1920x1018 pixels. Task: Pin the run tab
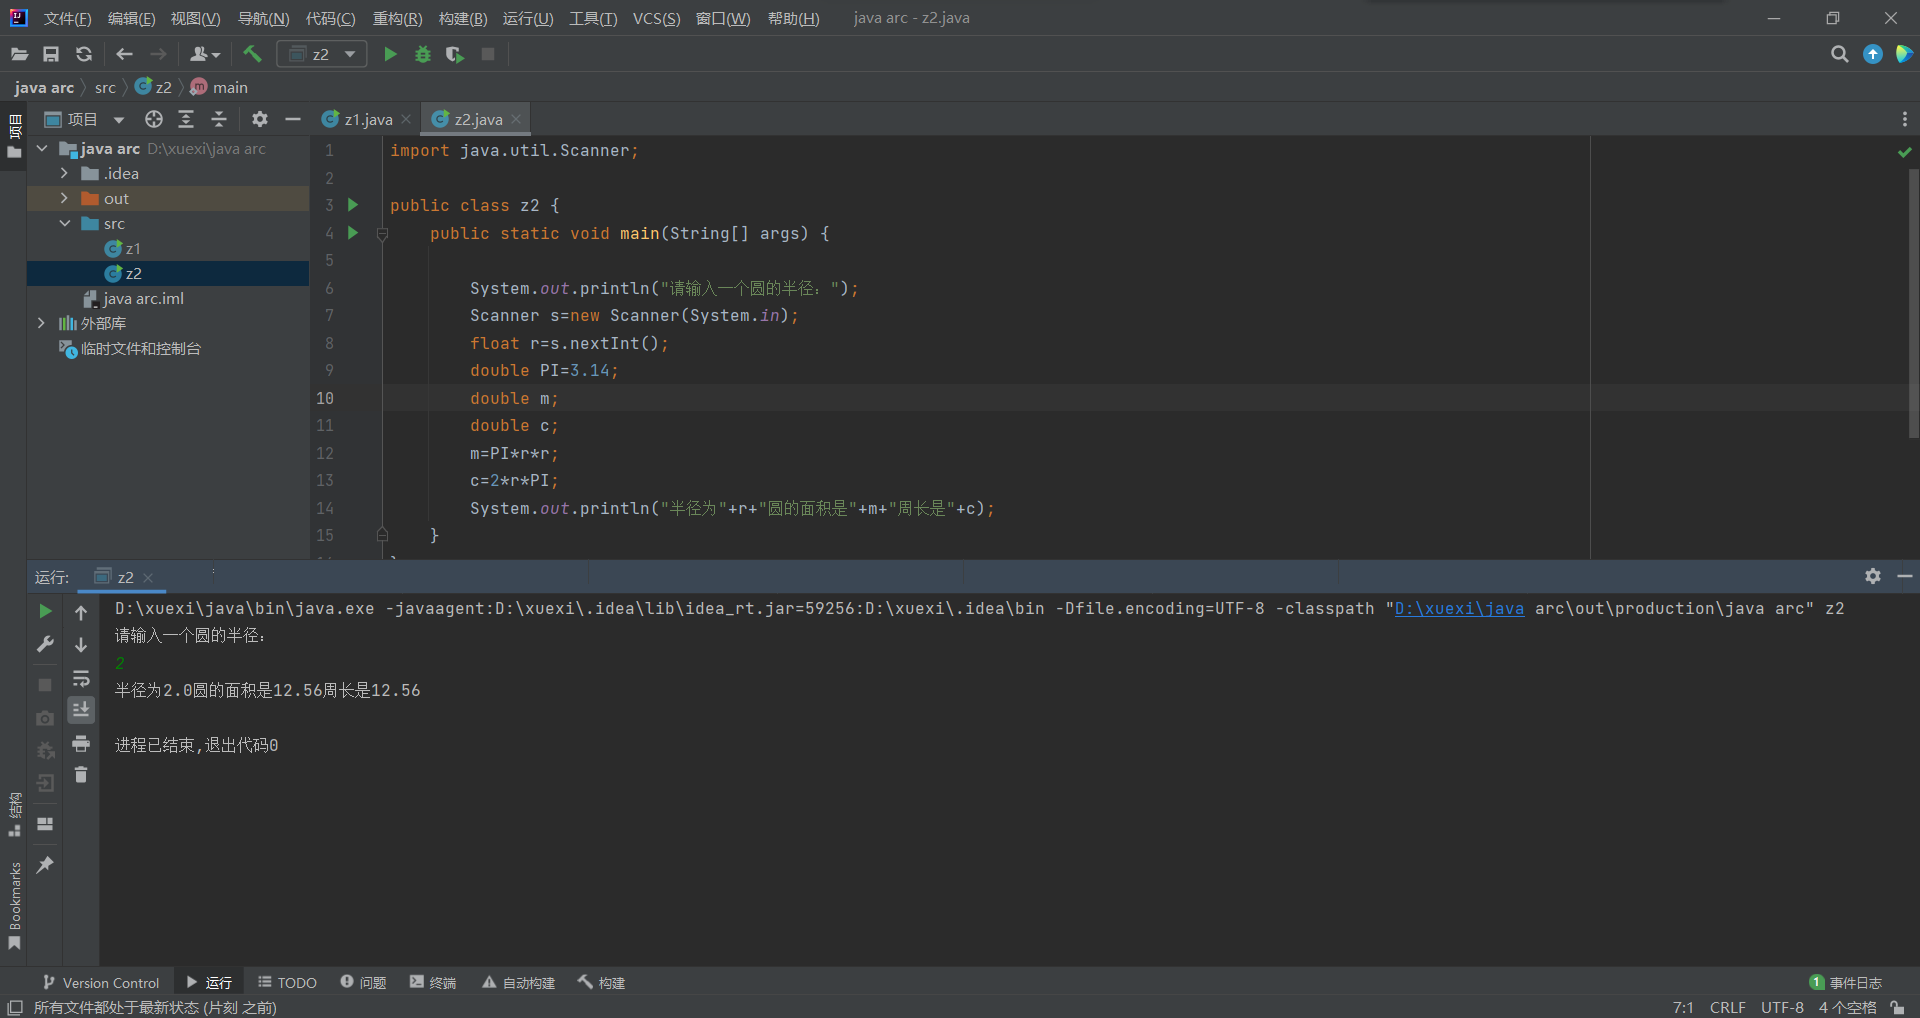pyautogui.click(x=45, y=865)
